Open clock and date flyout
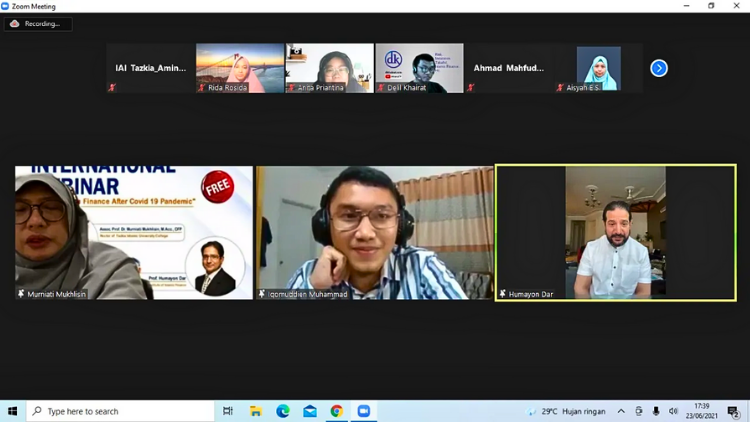This screenshot has height=422, width=750. coord(702,411)
